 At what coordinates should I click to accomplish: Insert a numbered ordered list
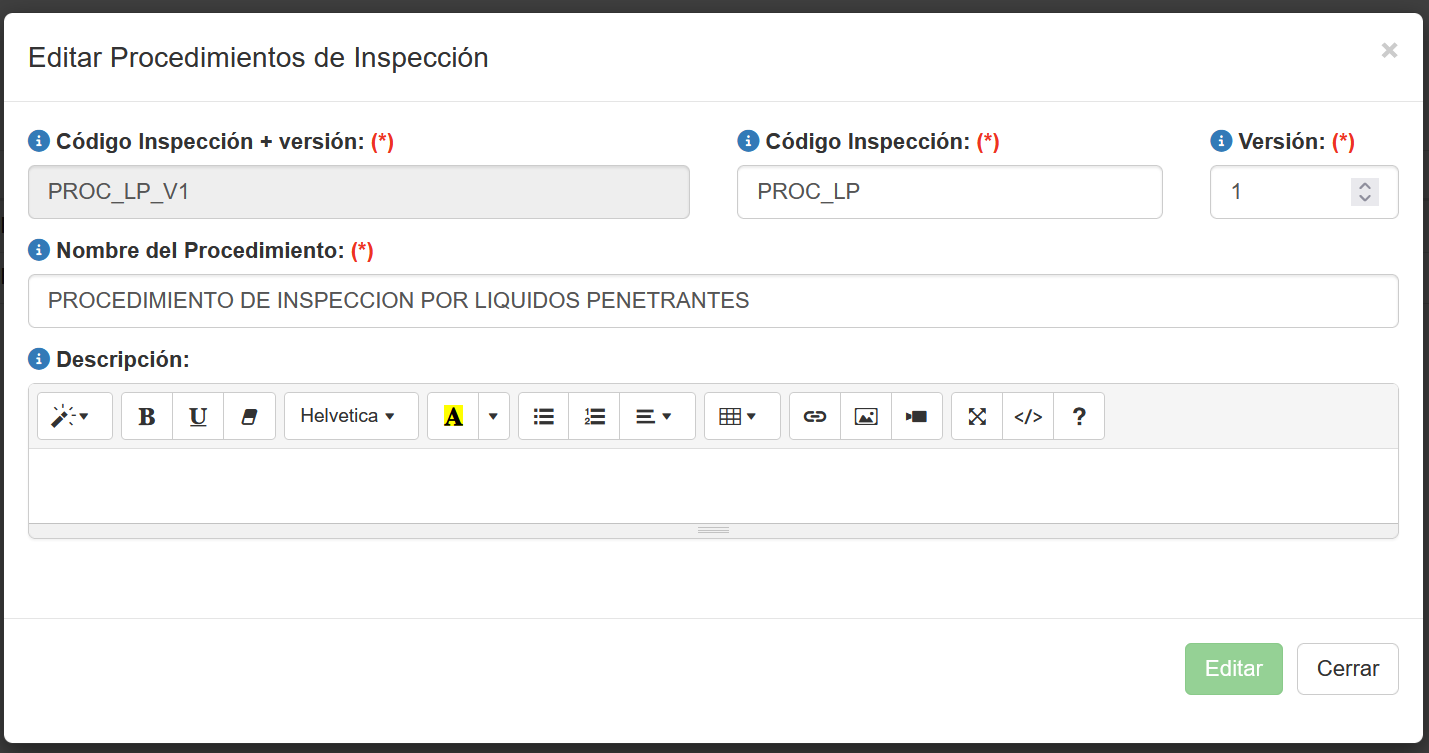click(x=595, y=416)
